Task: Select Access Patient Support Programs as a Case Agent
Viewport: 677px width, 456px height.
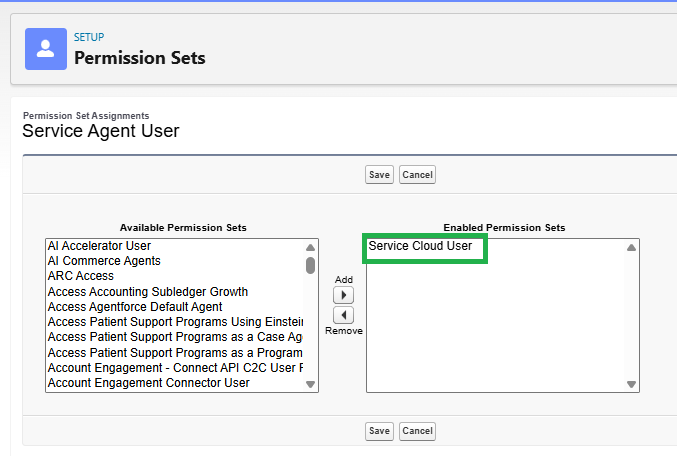Action: [x=175, y=337]
